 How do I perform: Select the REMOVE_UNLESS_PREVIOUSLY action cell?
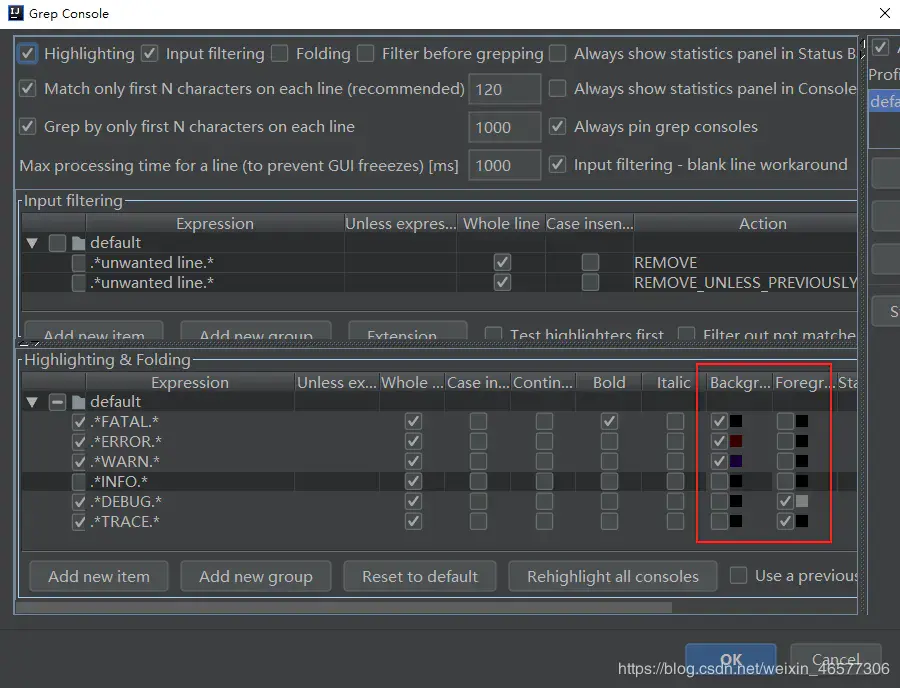pyautogui.click(x=745, y=282)
